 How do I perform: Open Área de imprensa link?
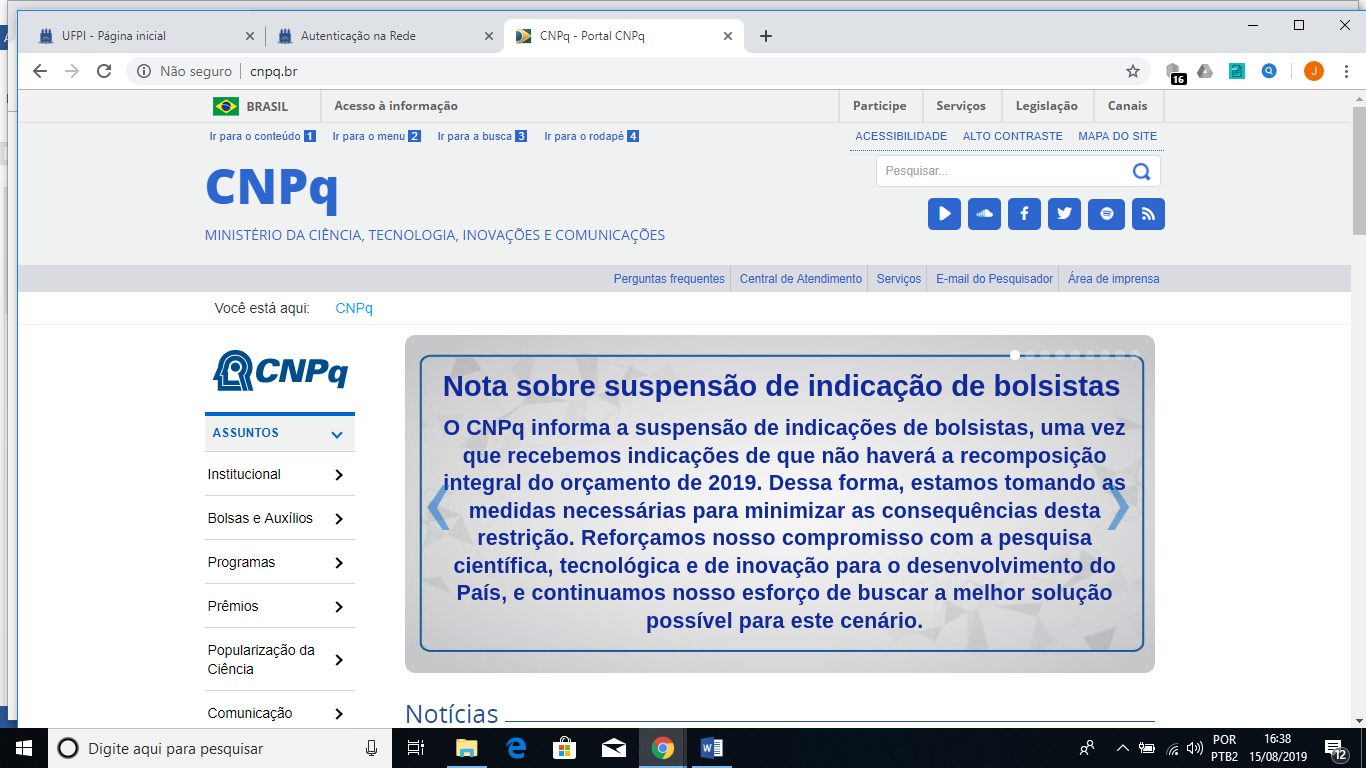point(1114,279)
